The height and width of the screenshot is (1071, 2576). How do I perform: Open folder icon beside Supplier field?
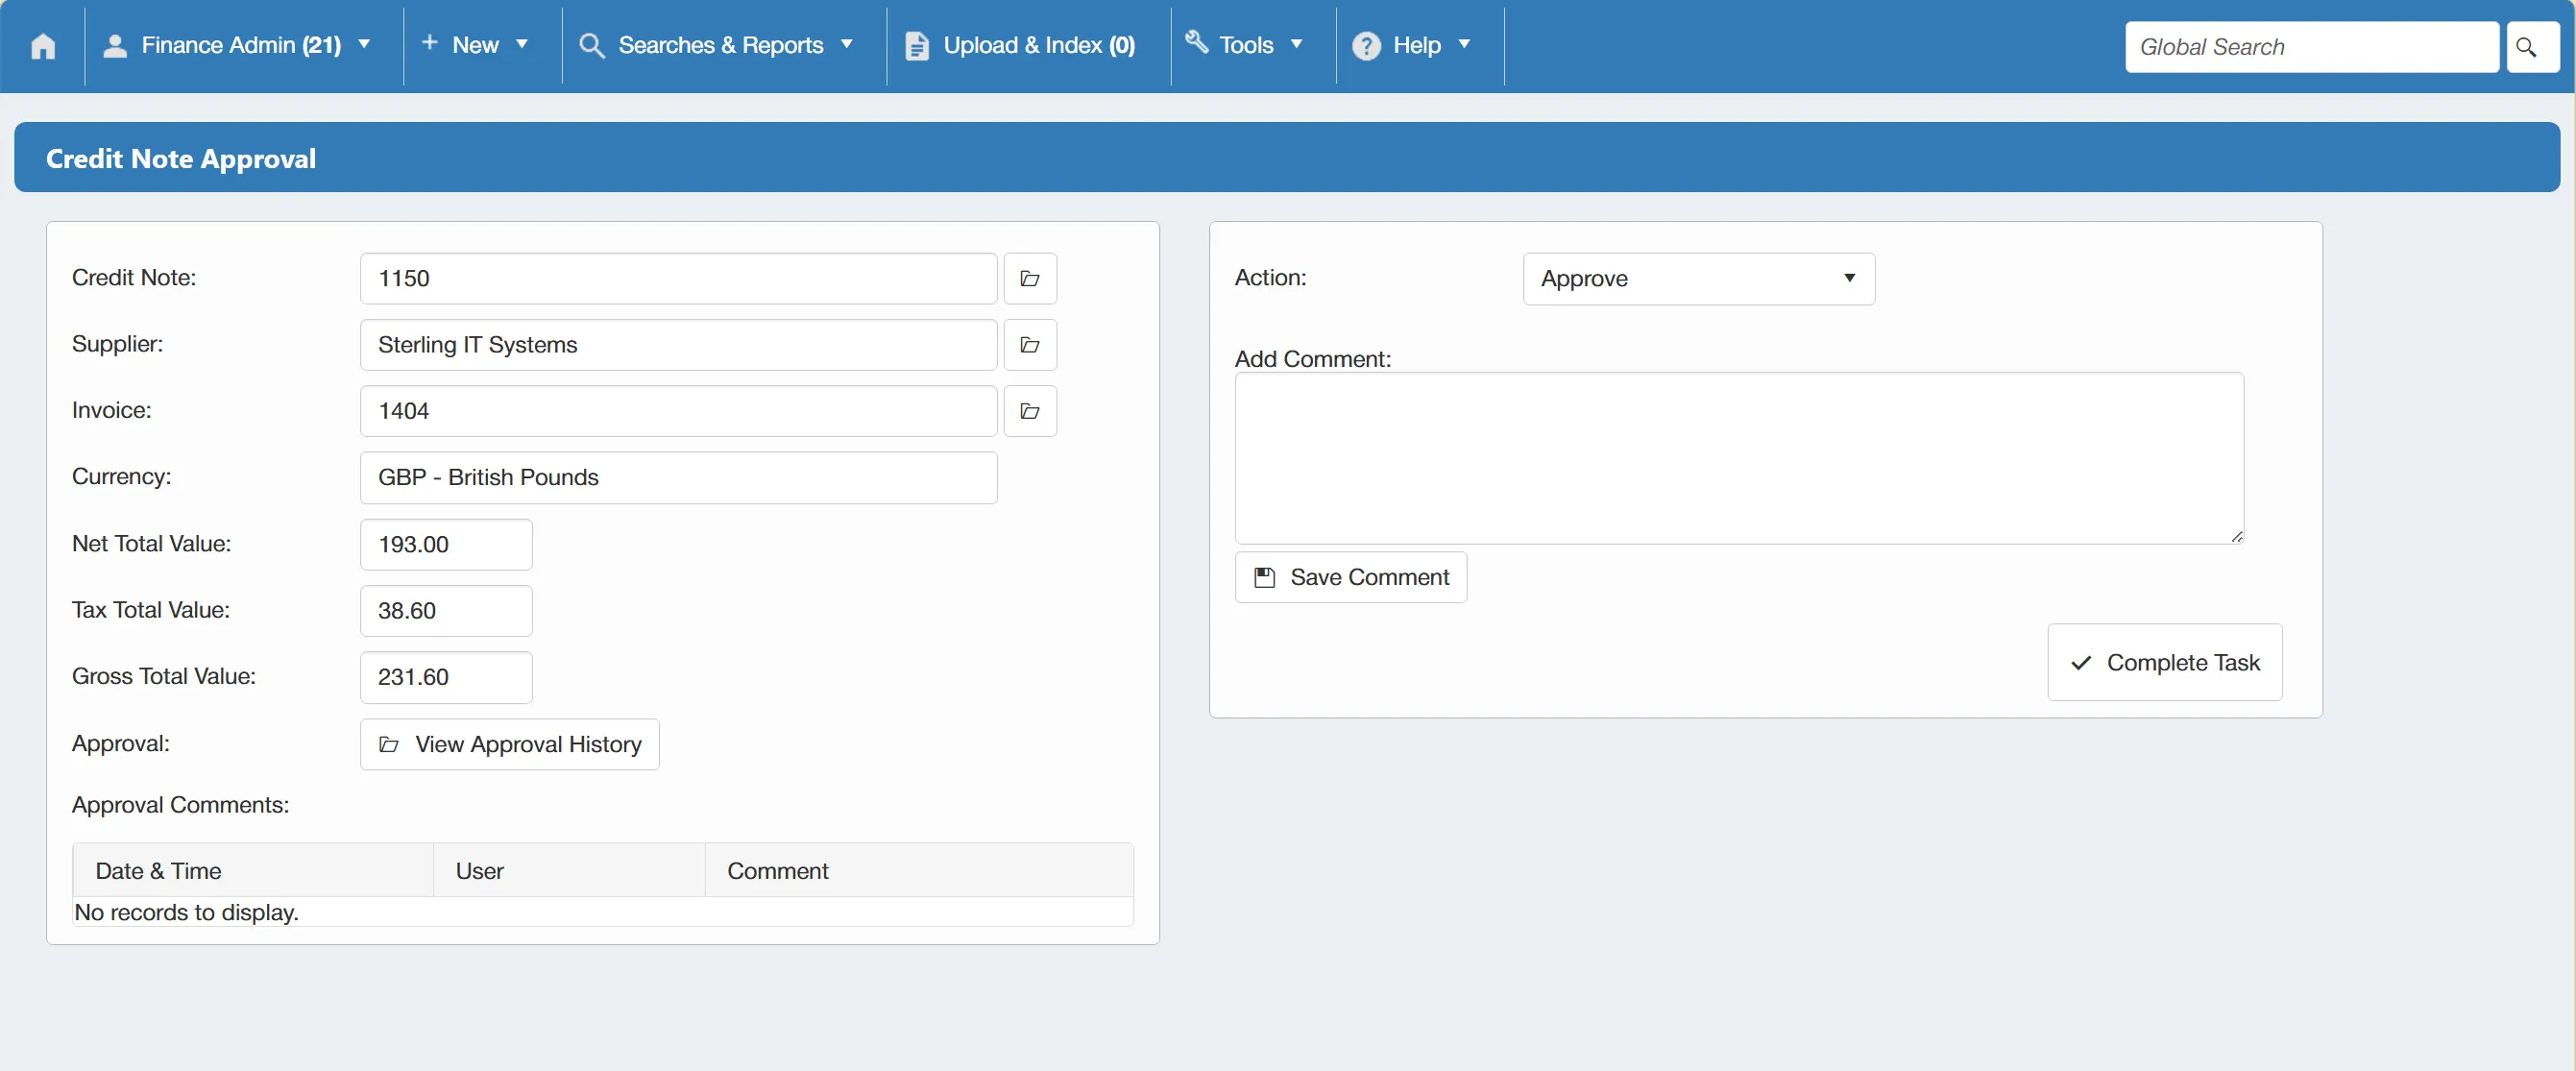(x=1030, y=345)
